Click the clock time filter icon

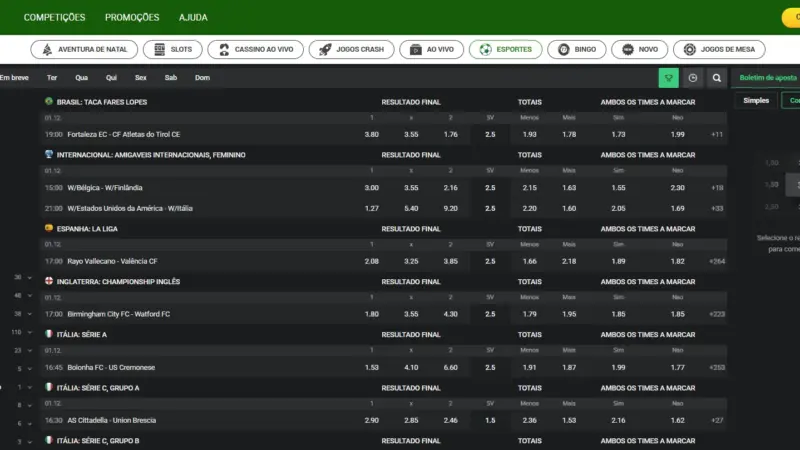[x=693, y=78]
